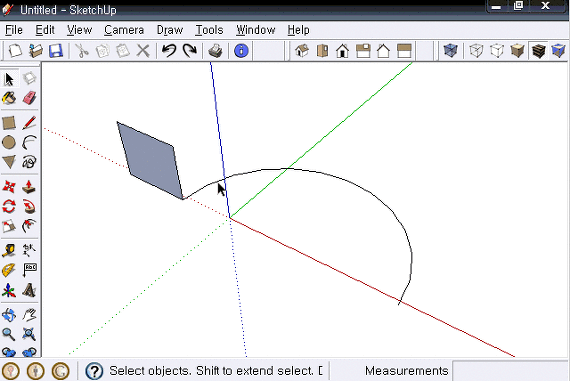Choose the Follow Me tool
Screen dimensions: 570x381
coord(29,206)
